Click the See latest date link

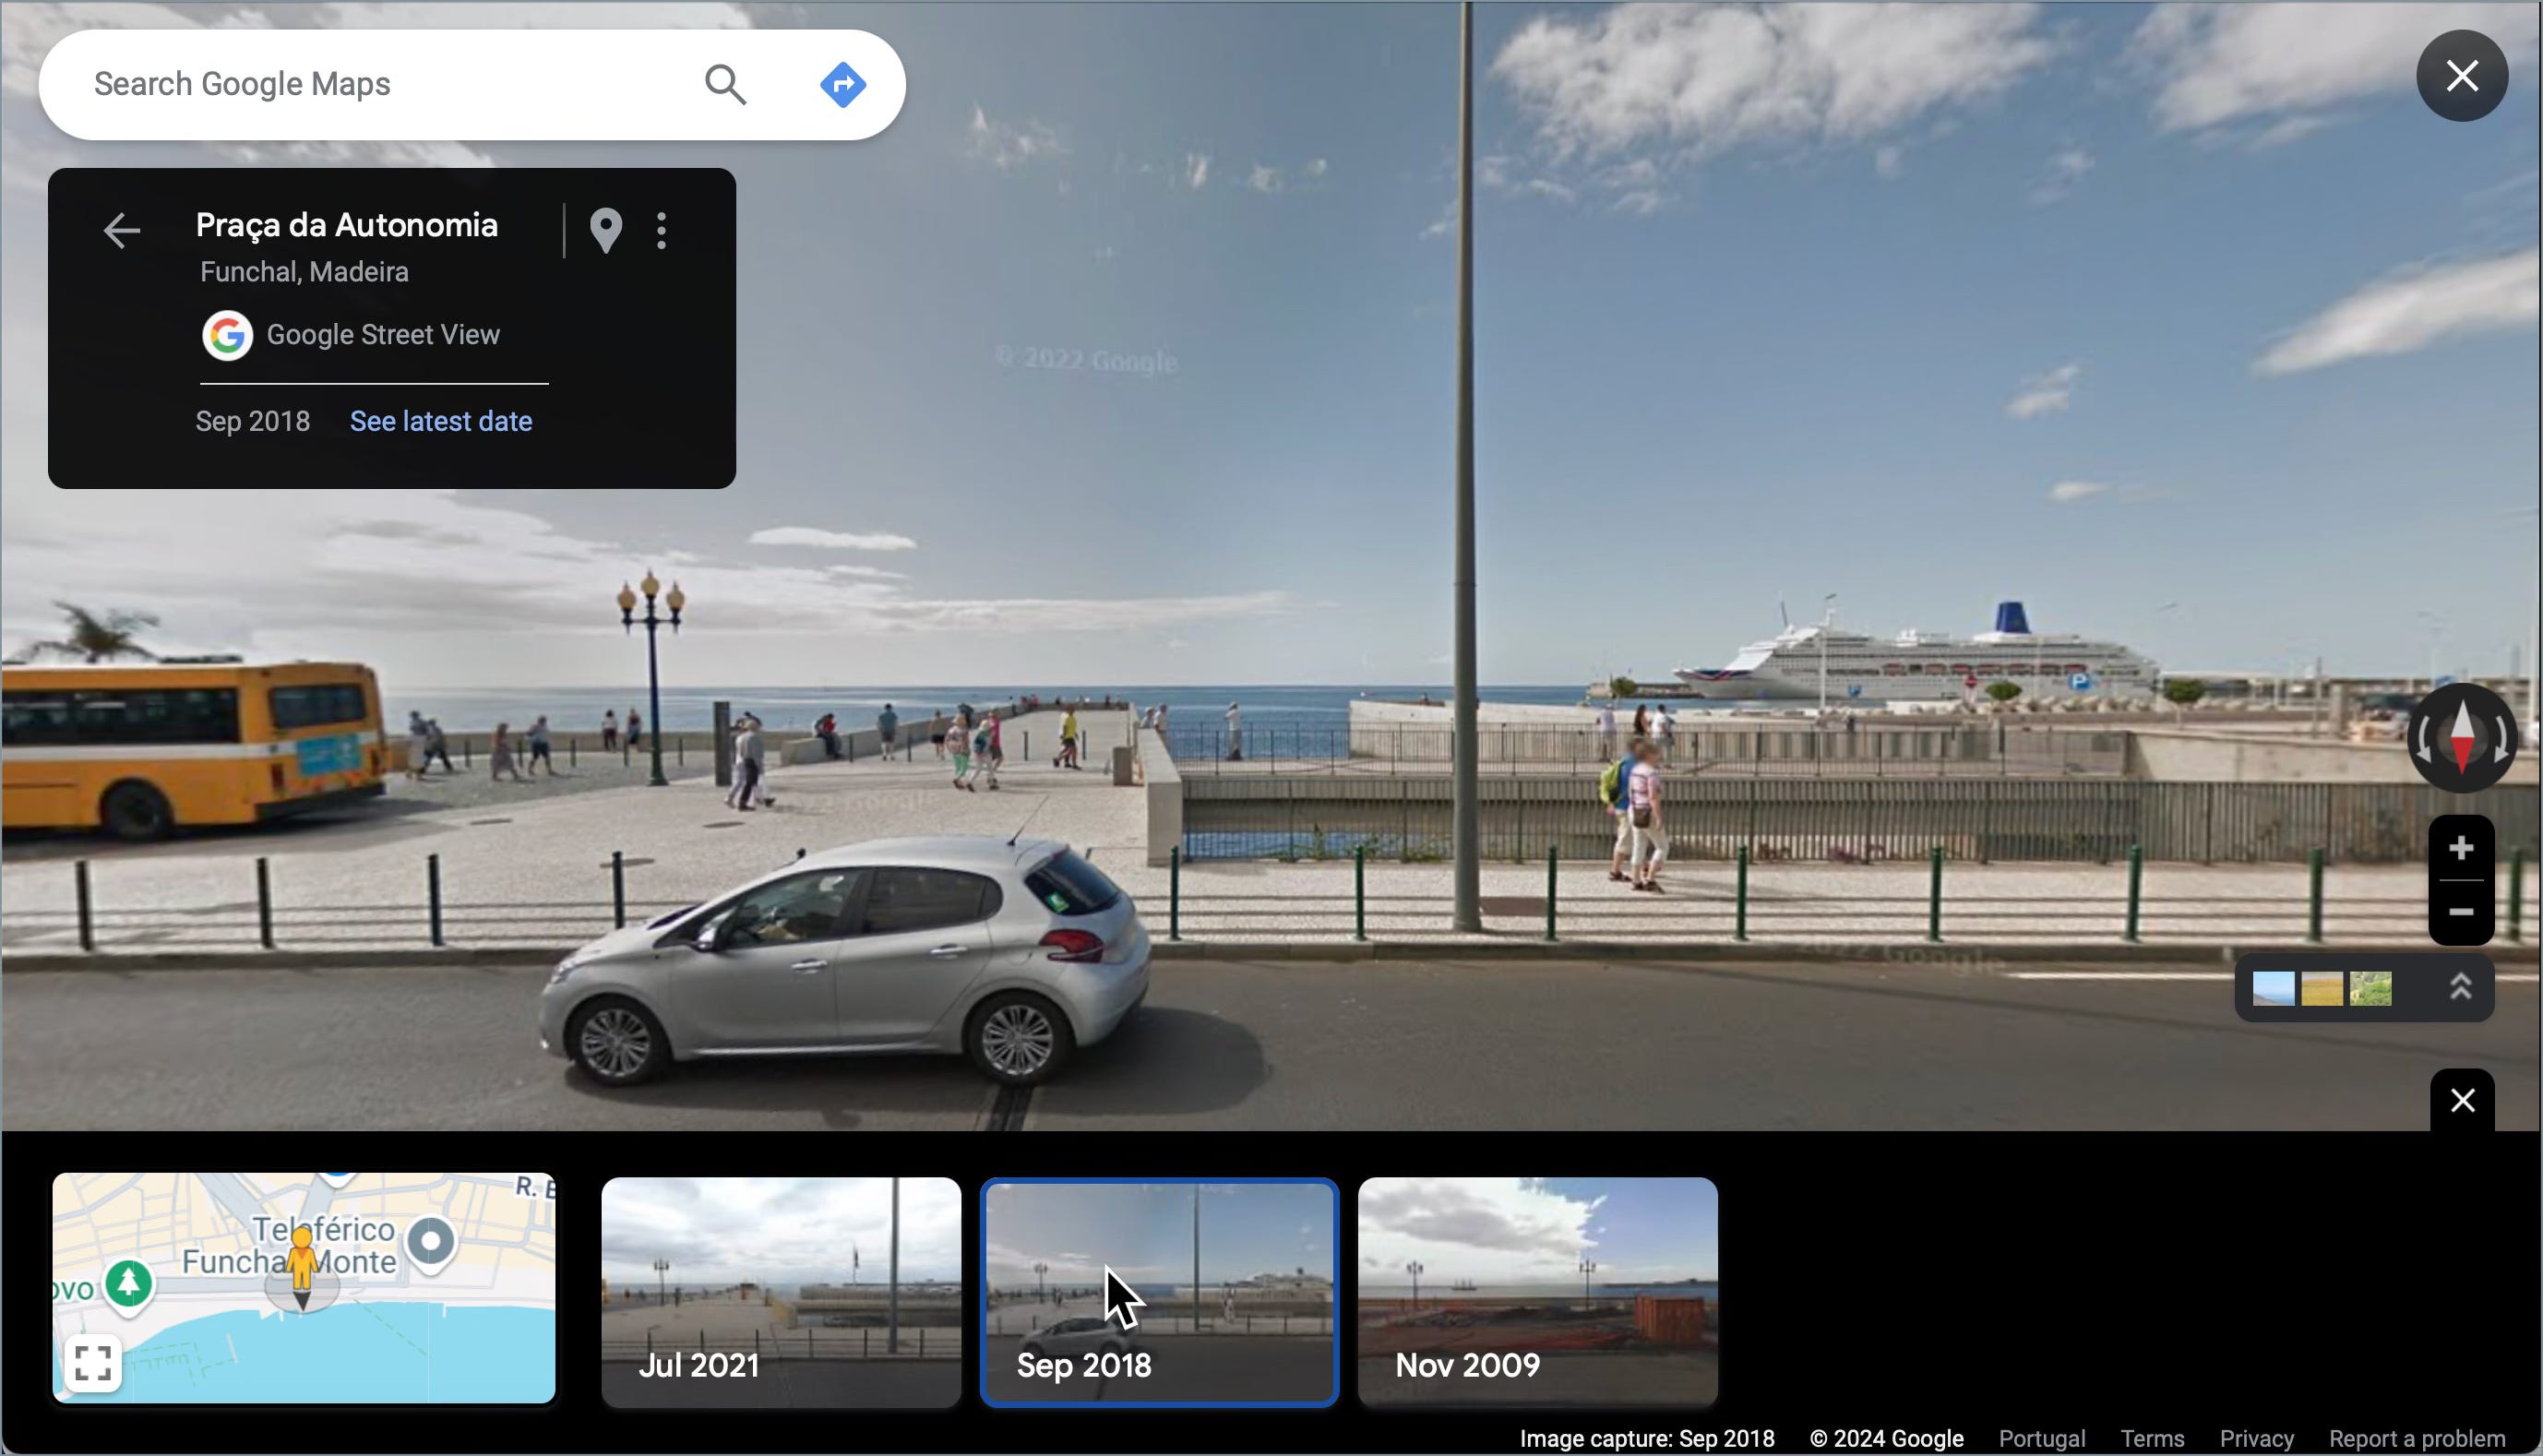(x=441, y=421)
